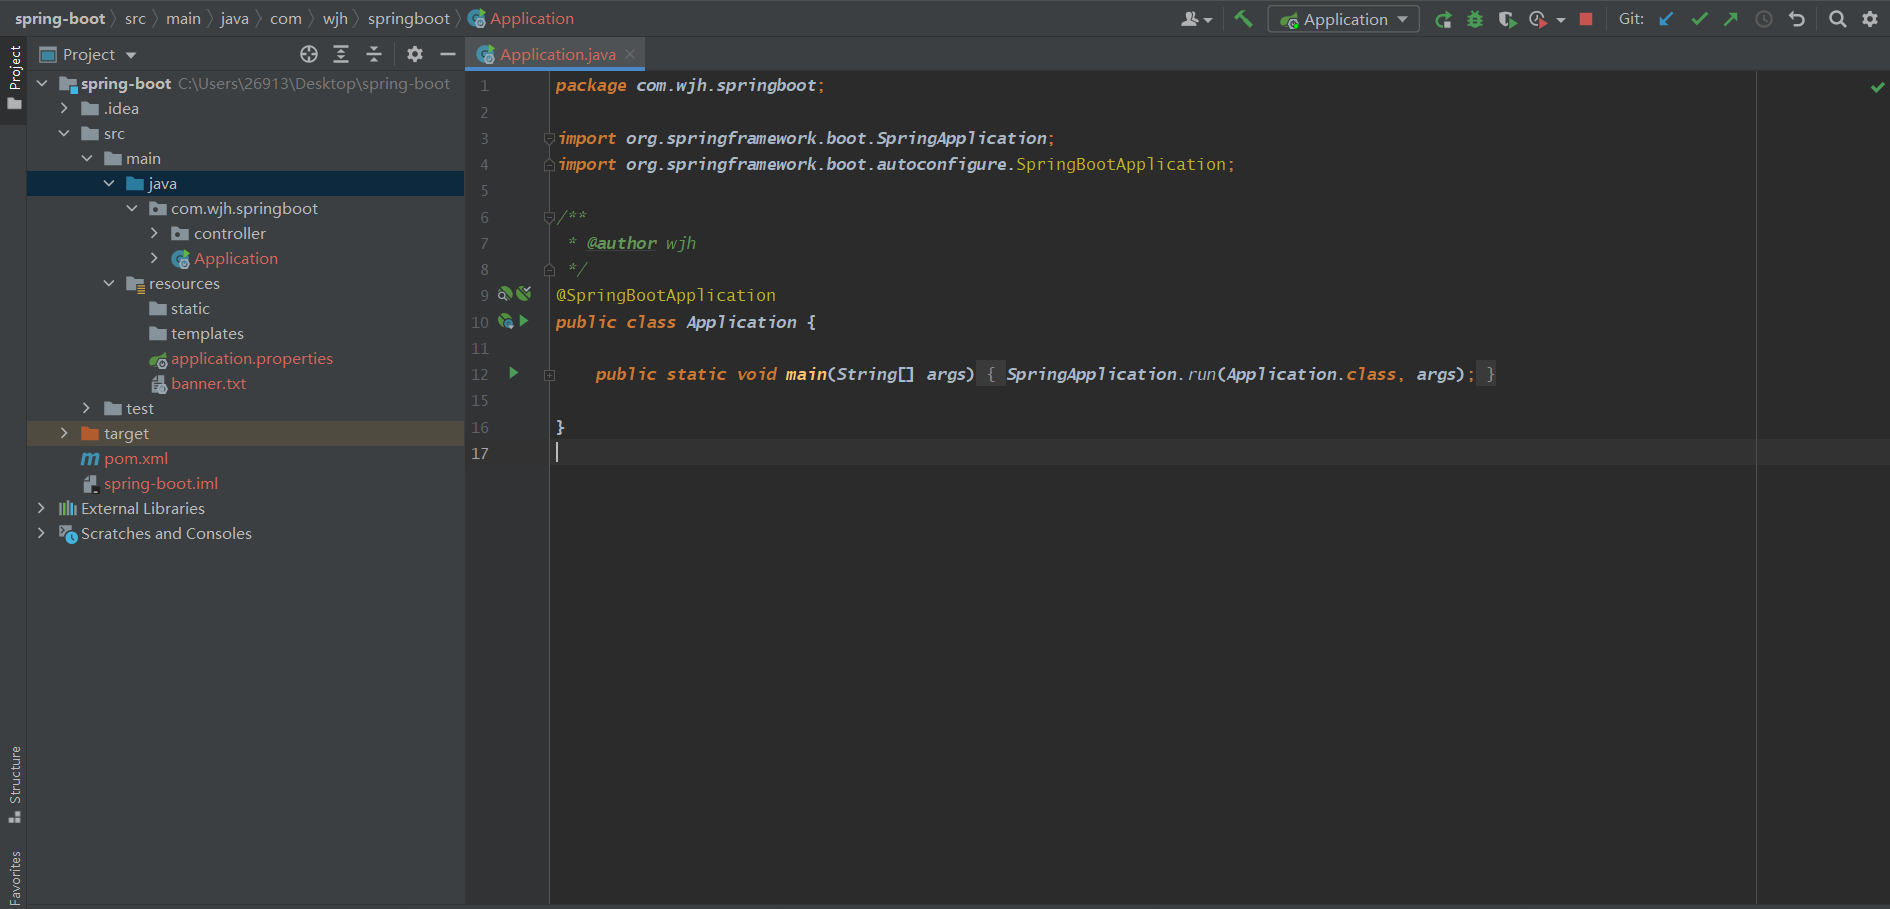This screenshot has height=909, width=1890.
Task: Click src in the breadcrumb bar
Action: pos(135,18)
